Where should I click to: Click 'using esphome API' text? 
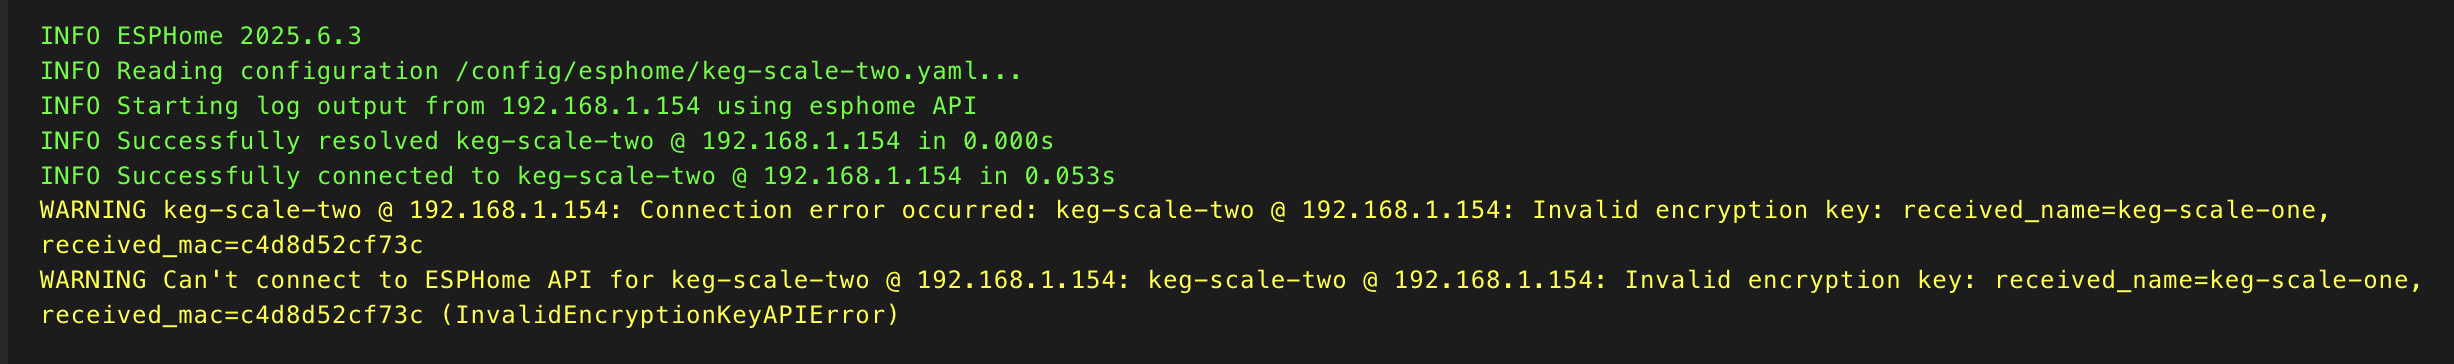tap(846, 106)
